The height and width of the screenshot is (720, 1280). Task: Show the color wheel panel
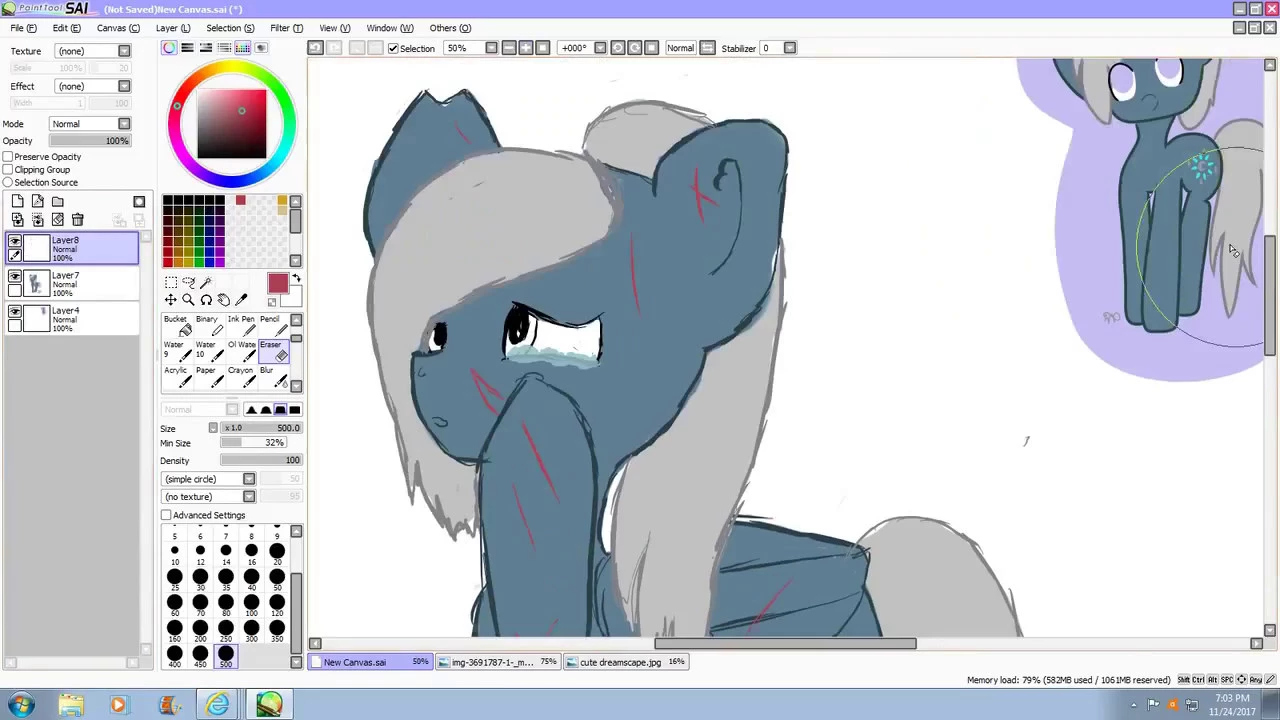tap(169, 48)
